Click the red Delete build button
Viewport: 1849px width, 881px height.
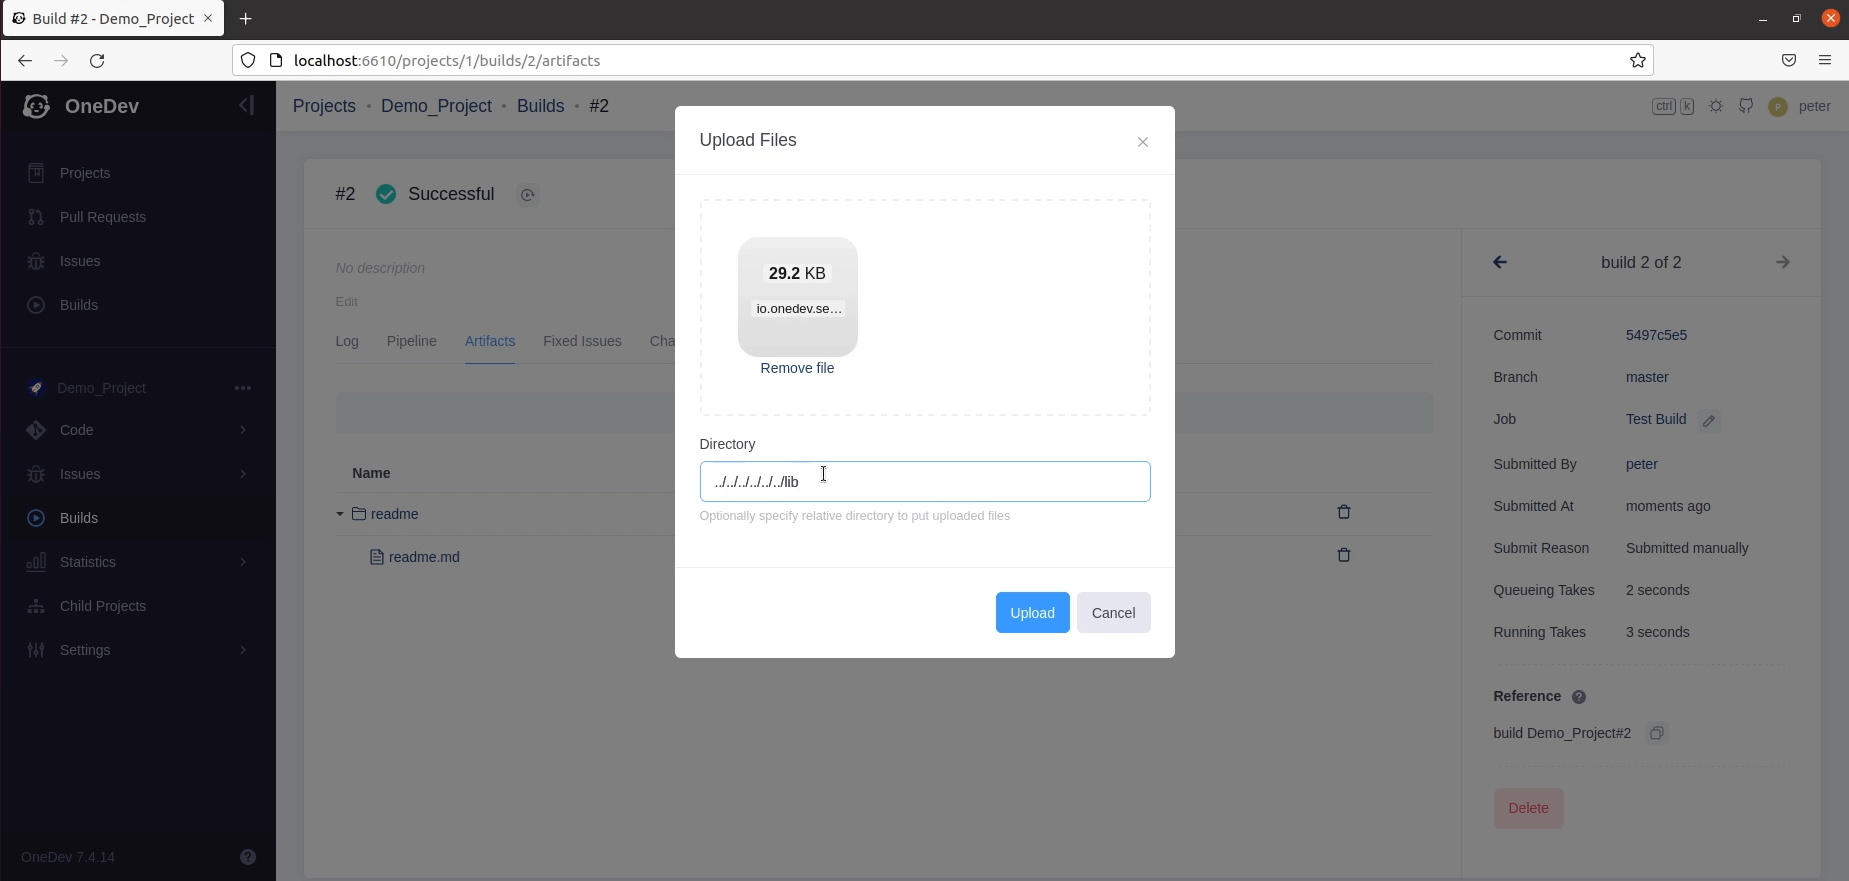point(1528,808)
